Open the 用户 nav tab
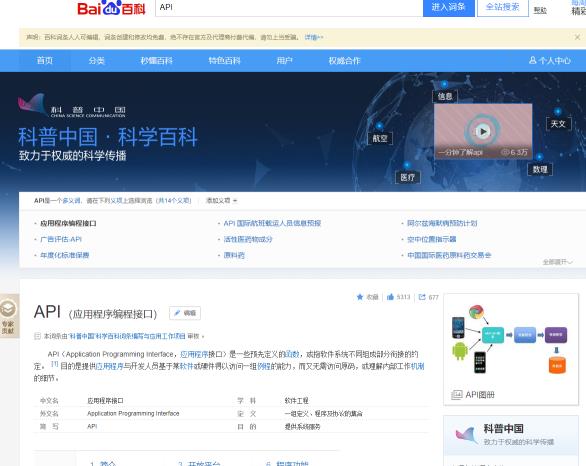 click(284, 61)
